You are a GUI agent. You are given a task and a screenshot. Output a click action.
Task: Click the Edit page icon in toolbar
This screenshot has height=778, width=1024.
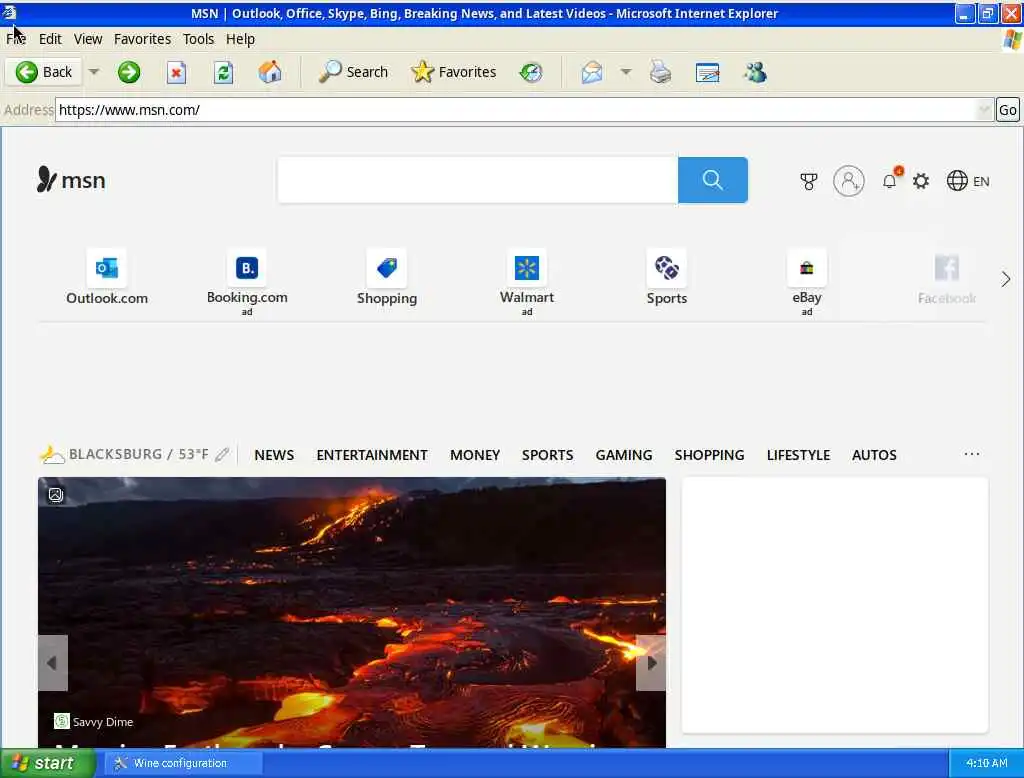[707, 73]
